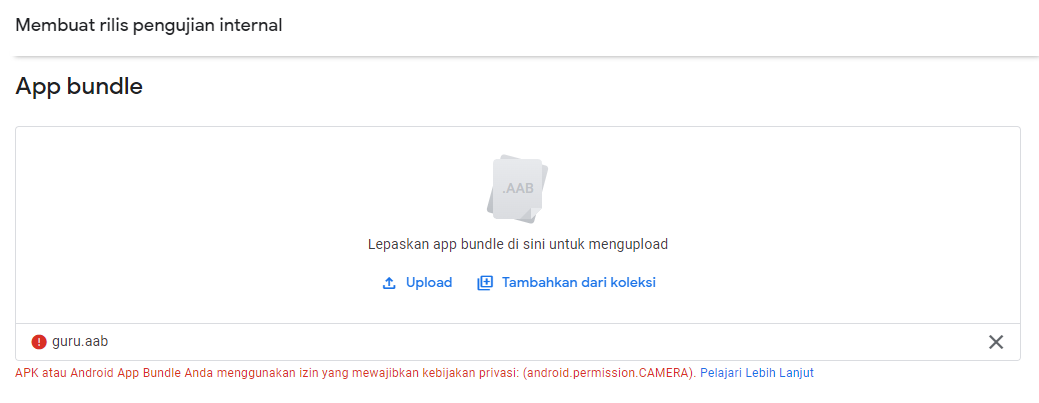Click the text 'Lepaskan app bundle di sini untuk mengupload'

point(518,245)
